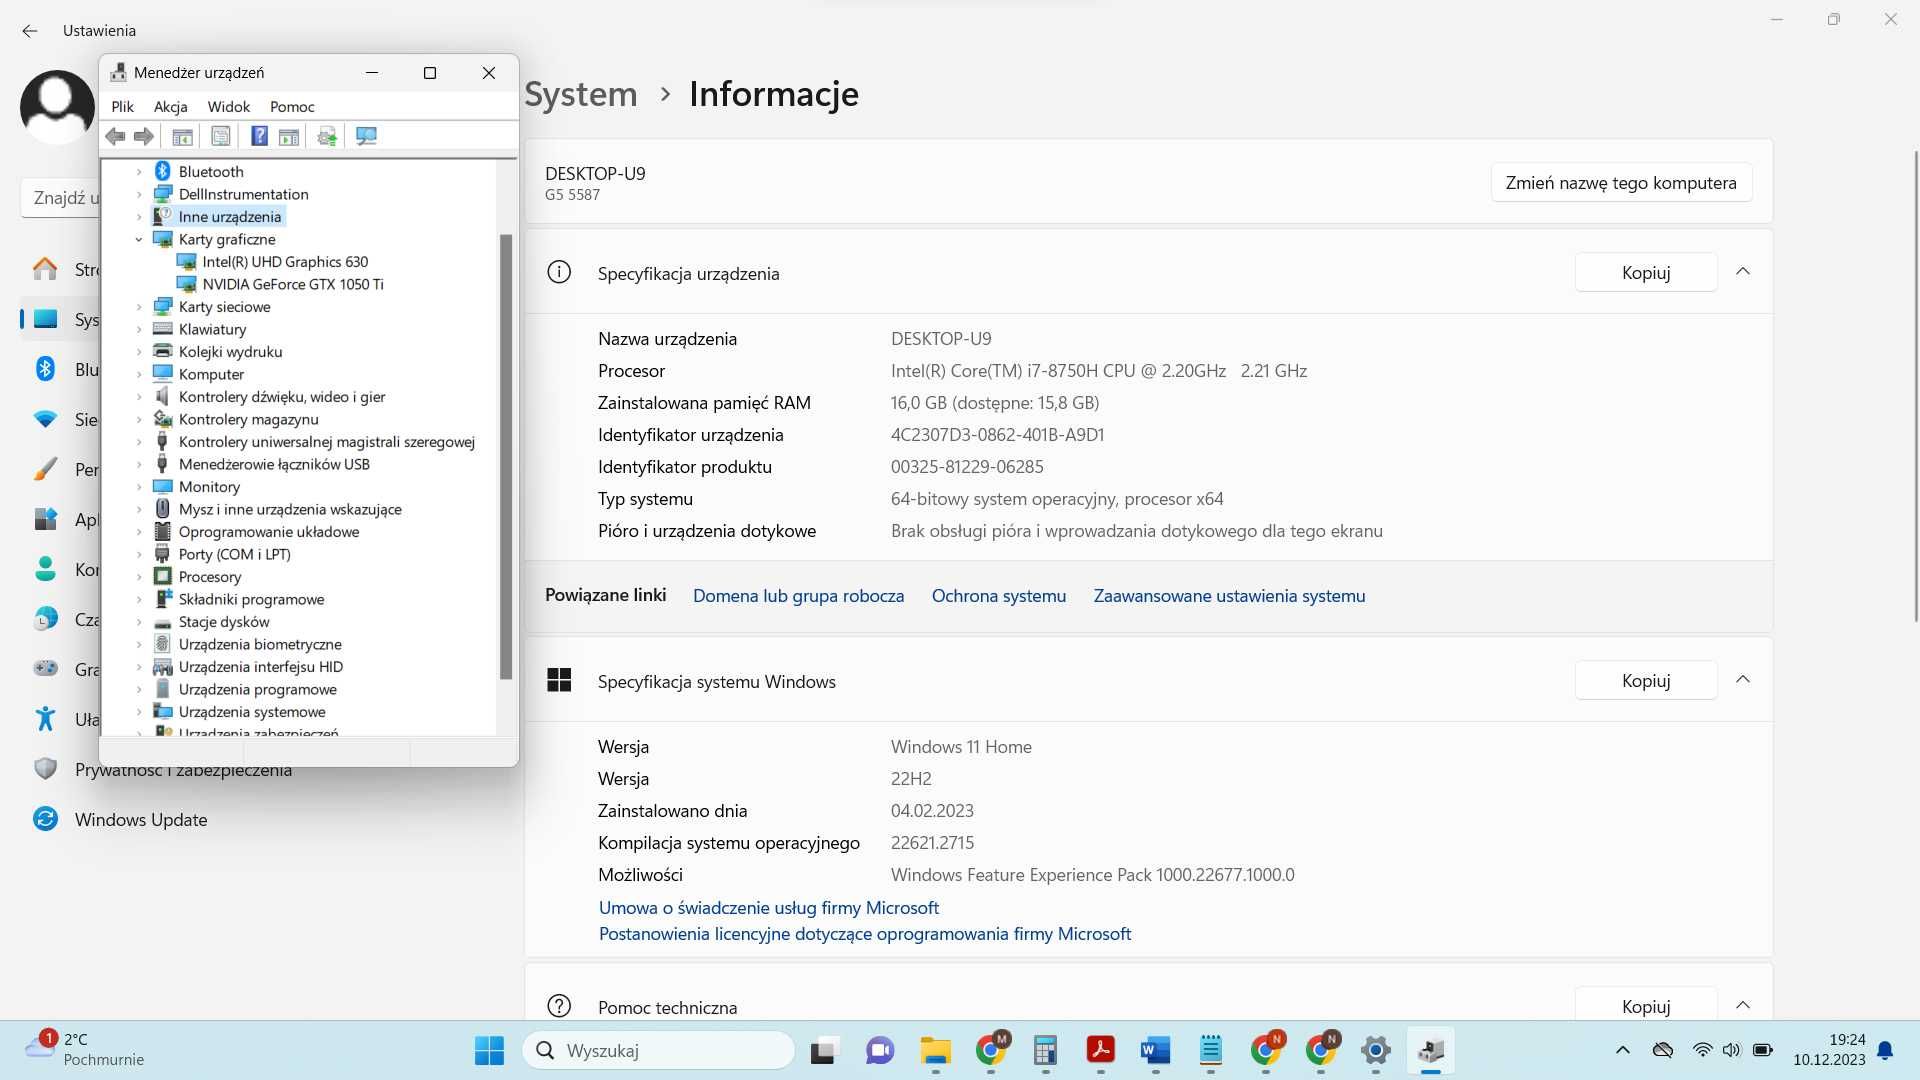The image size is (1920, 1080).
Task: Open the Pomoc menu
Action: 292,106
